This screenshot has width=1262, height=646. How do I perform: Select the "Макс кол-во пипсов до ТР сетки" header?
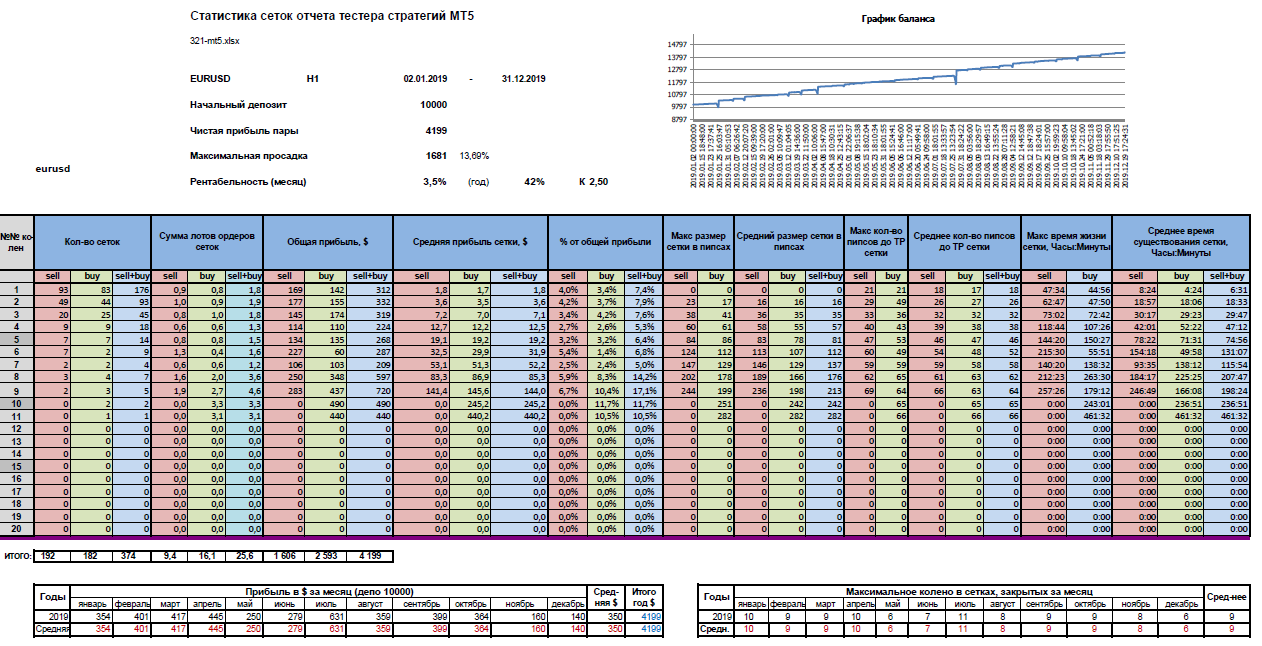875,241
